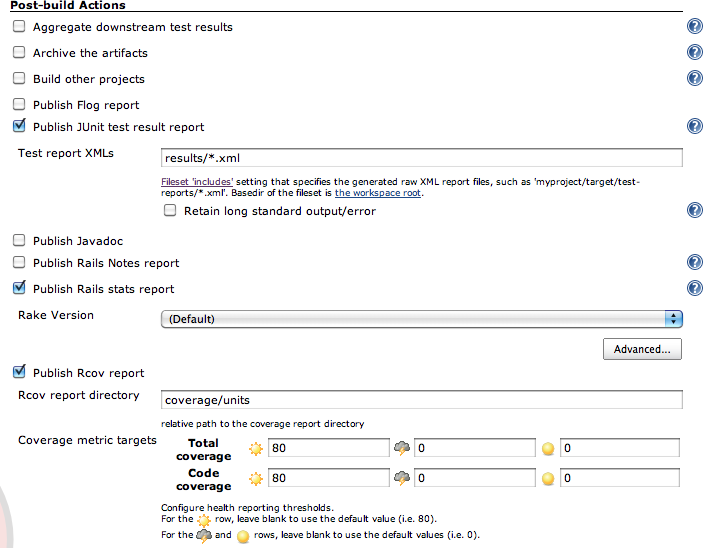This screenshot has width=703, height=548.
Task: Follow the workspace root link
Action: click(378, 193)
